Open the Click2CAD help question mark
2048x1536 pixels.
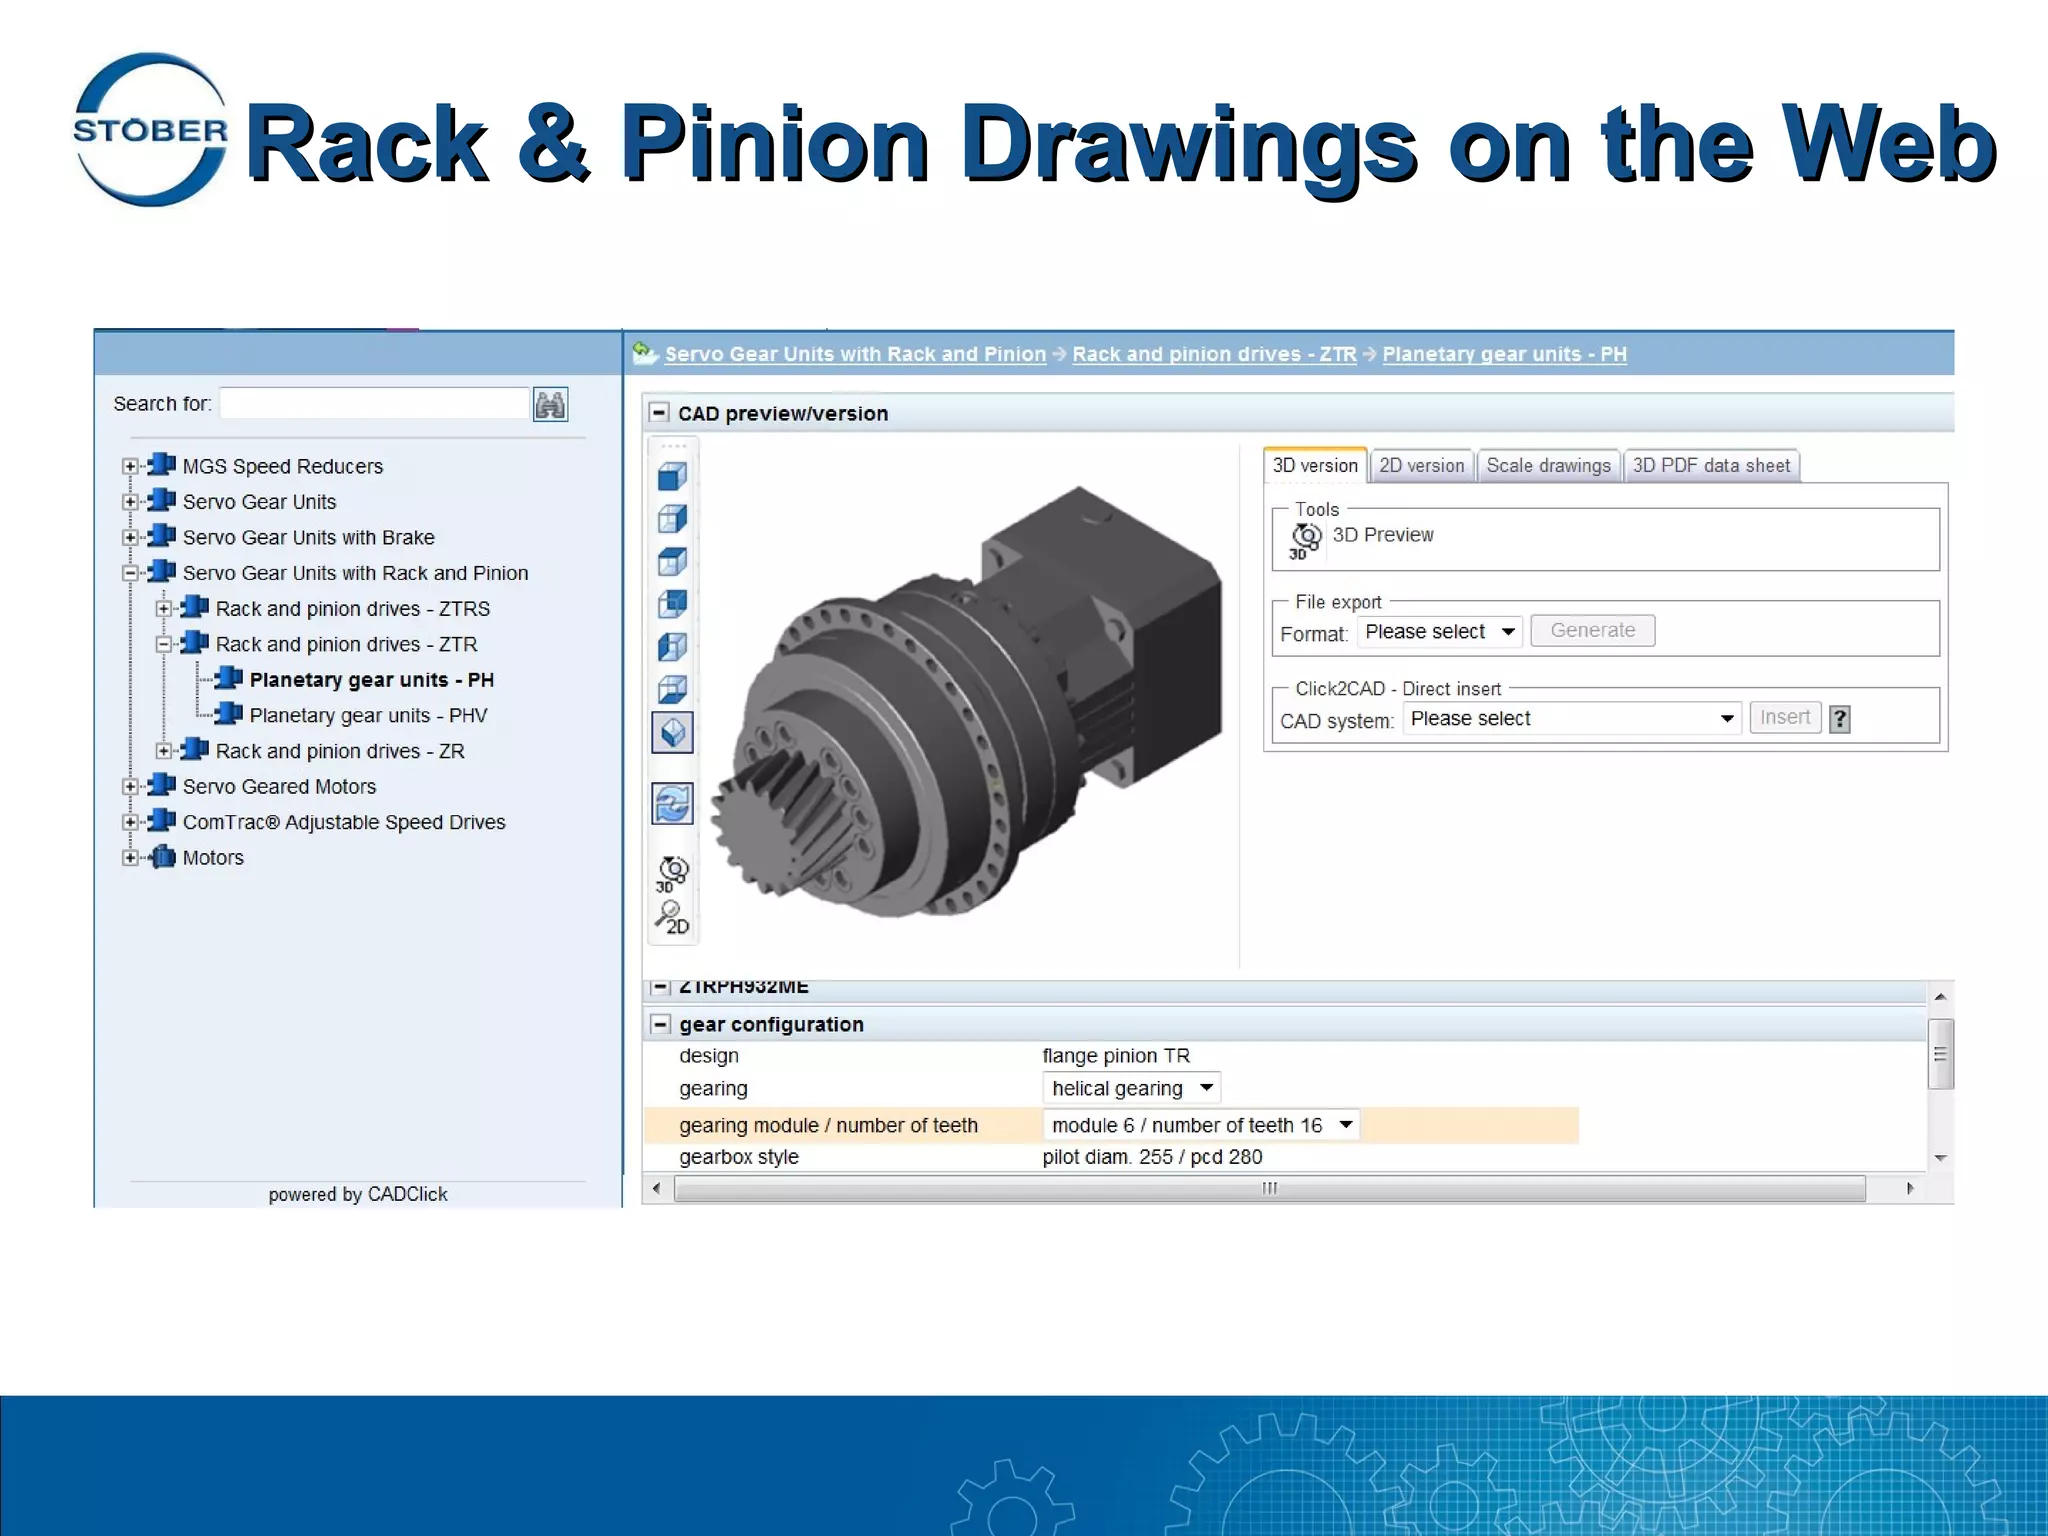(x=1839, y=719)
